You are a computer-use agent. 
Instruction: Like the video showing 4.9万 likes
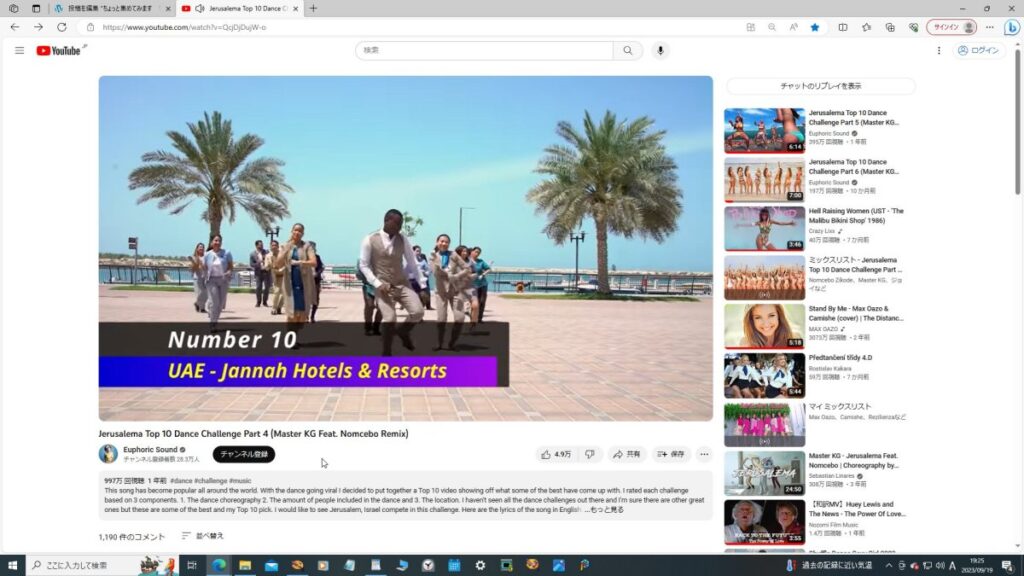(x=556, y=454)
